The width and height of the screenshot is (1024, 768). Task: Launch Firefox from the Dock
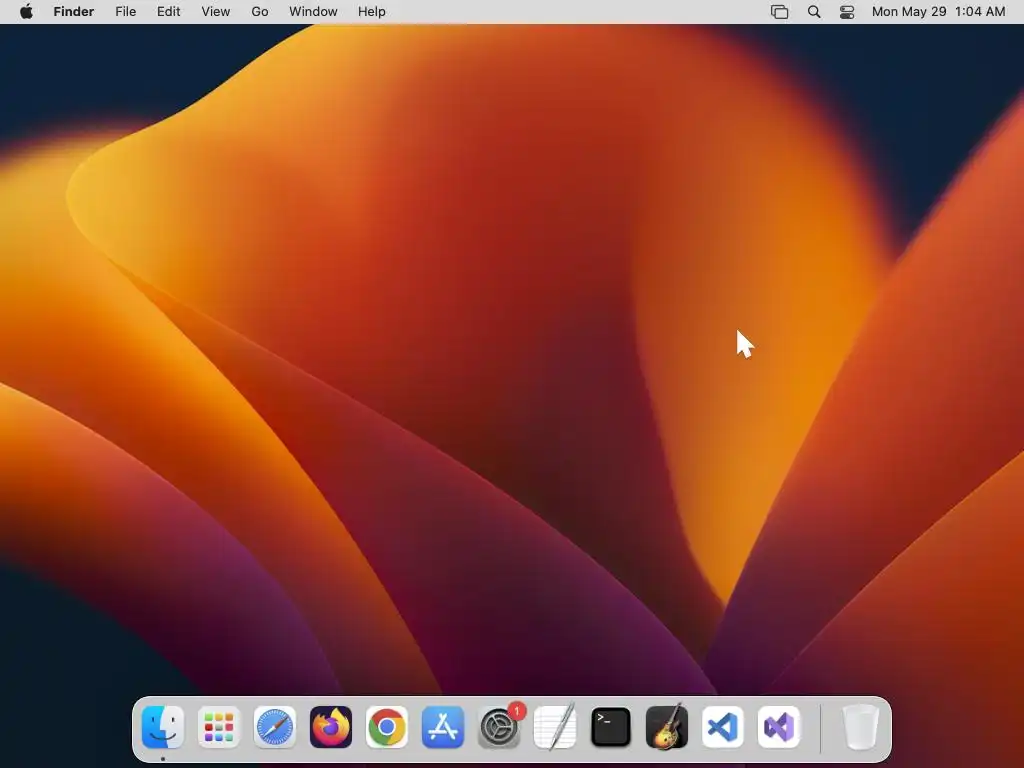330,727
